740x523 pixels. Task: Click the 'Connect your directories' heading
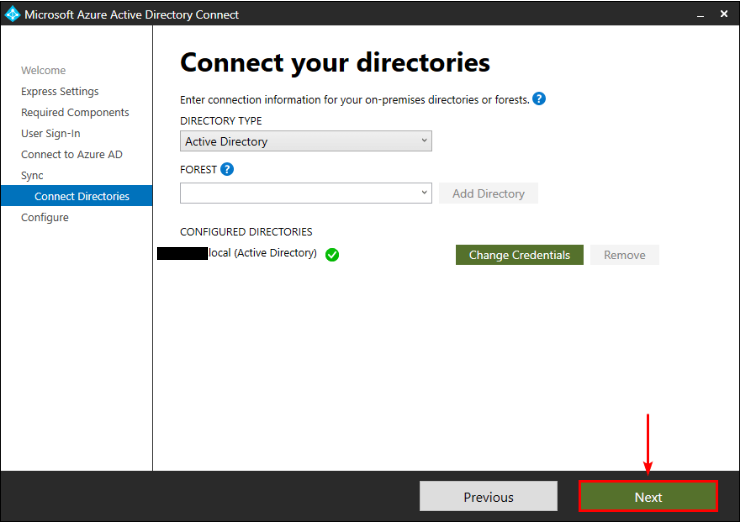(x=335, y=63)
